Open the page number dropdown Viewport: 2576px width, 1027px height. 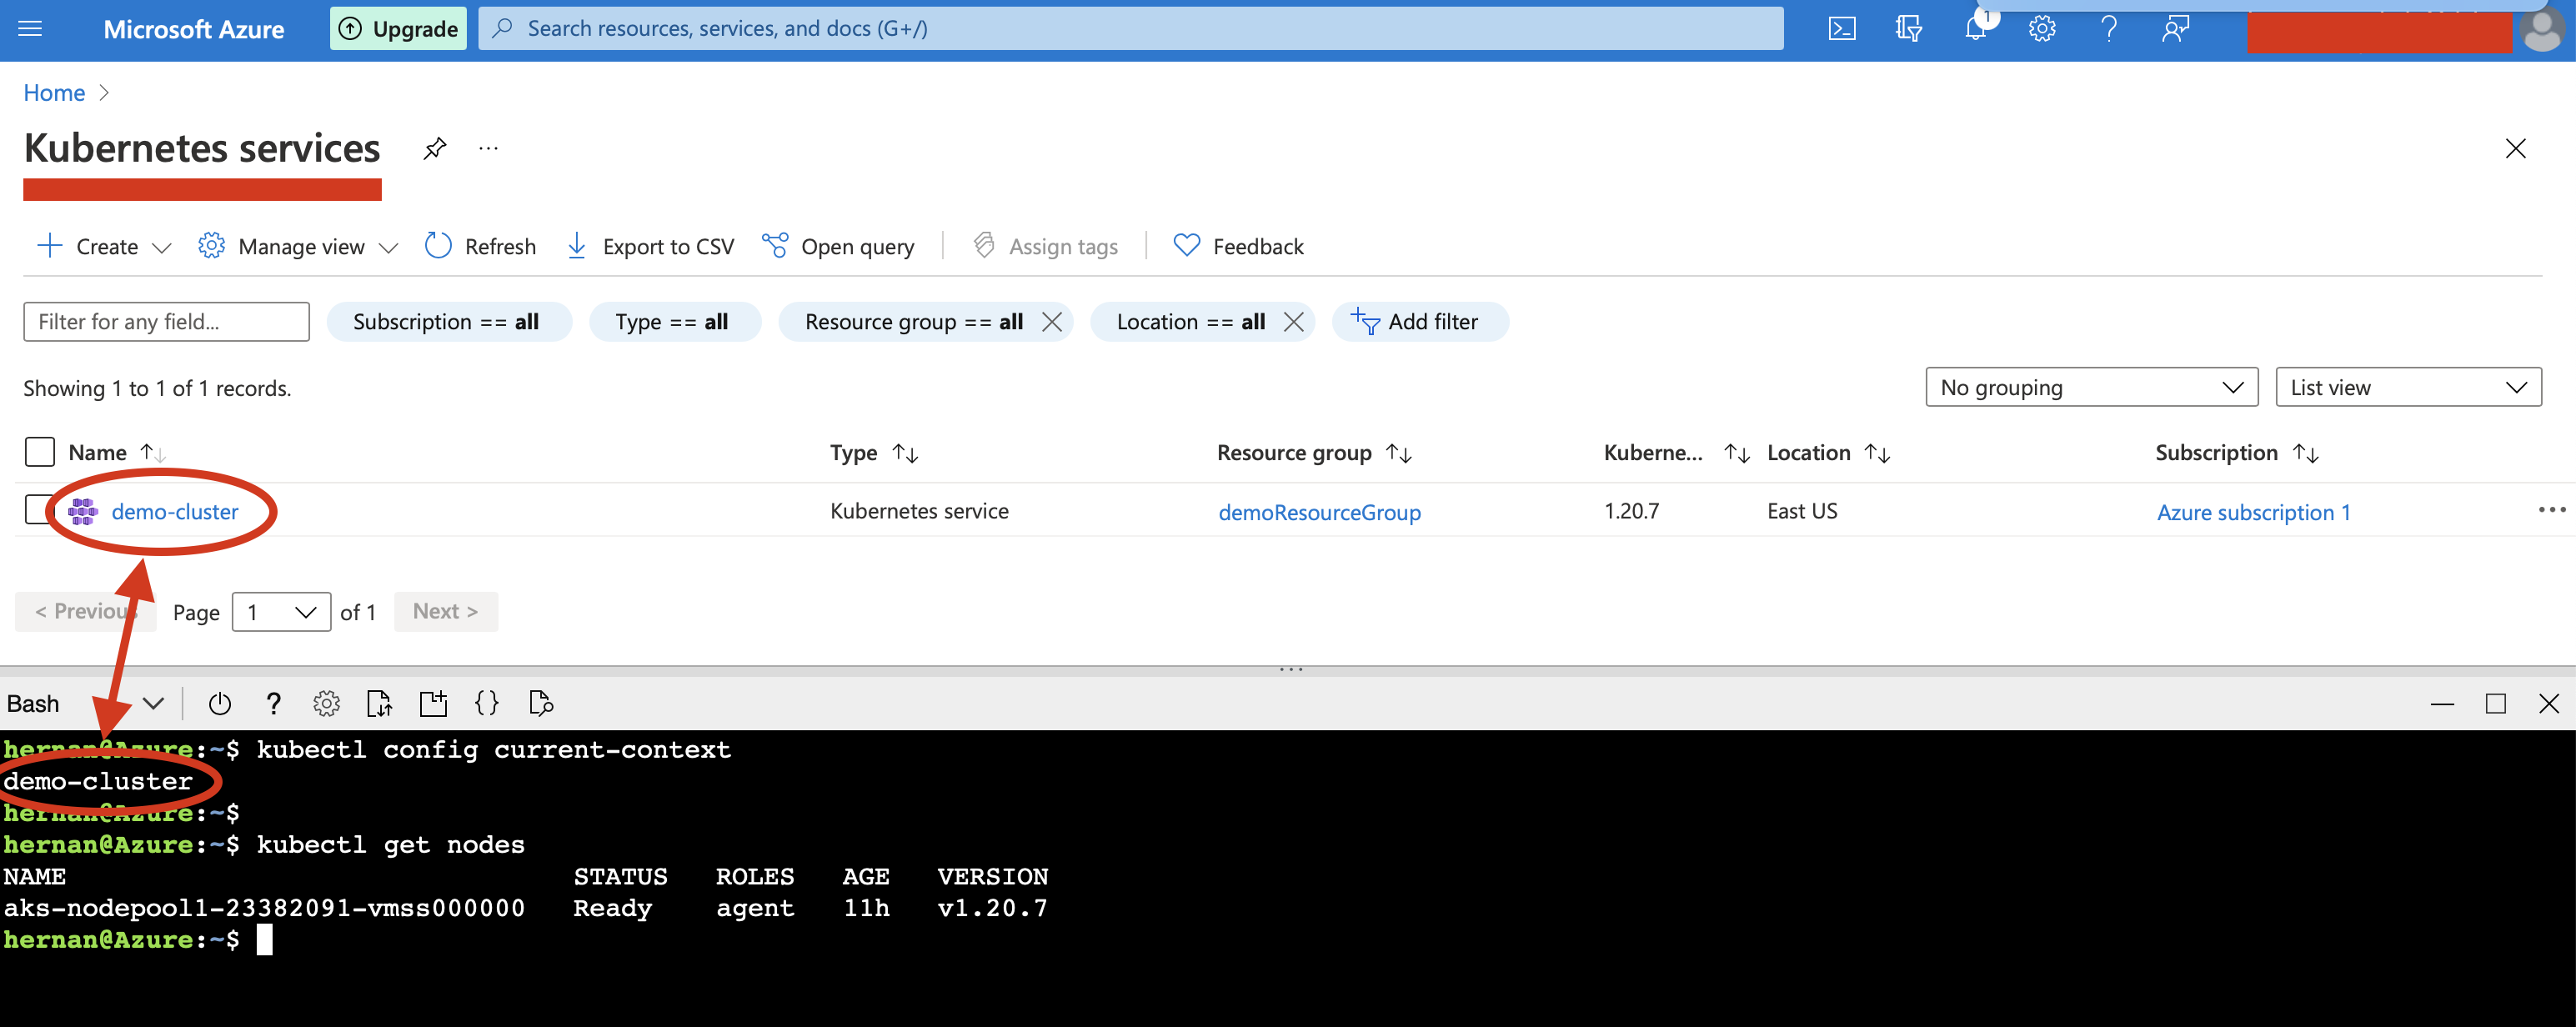(281, 612)
